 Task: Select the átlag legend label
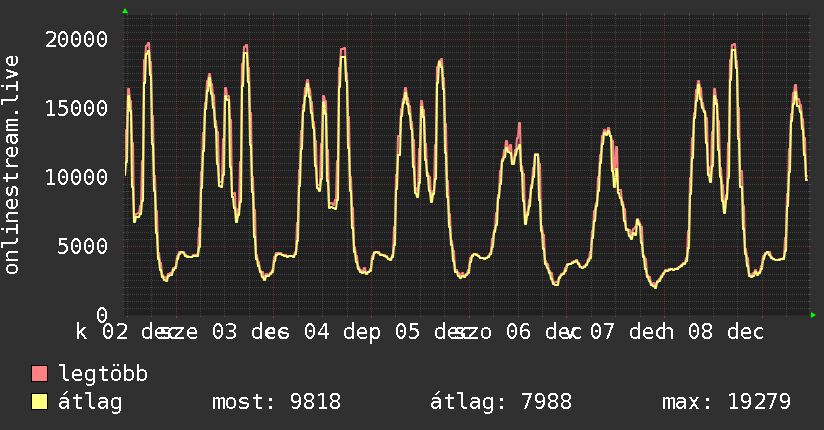click(90, 402)
